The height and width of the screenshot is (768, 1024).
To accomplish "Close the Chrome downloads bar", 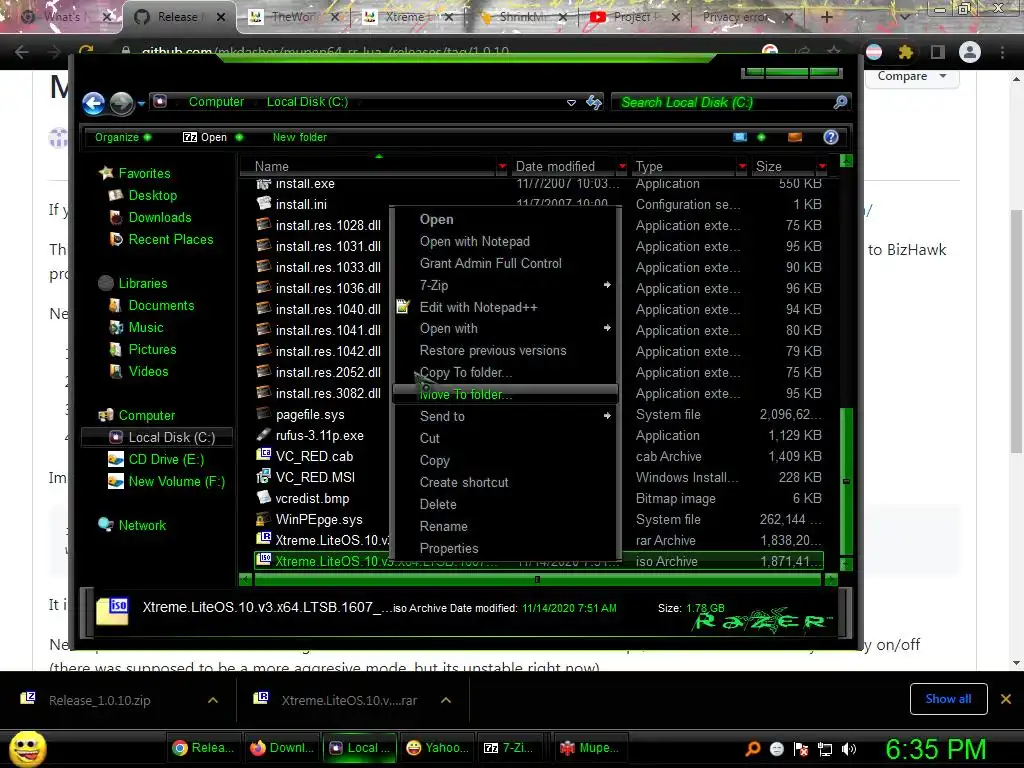I will (x=1006, y=699).
